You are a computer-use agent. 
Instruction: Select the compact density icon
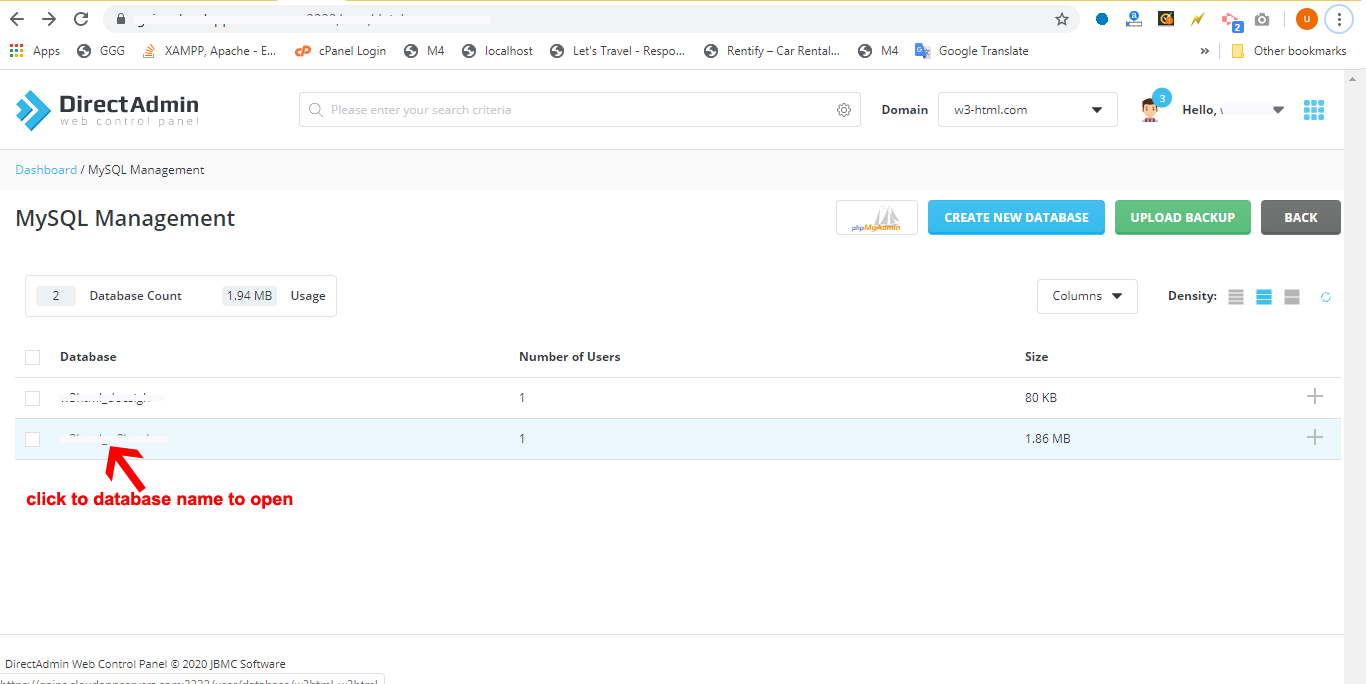tap(1236, 297)
